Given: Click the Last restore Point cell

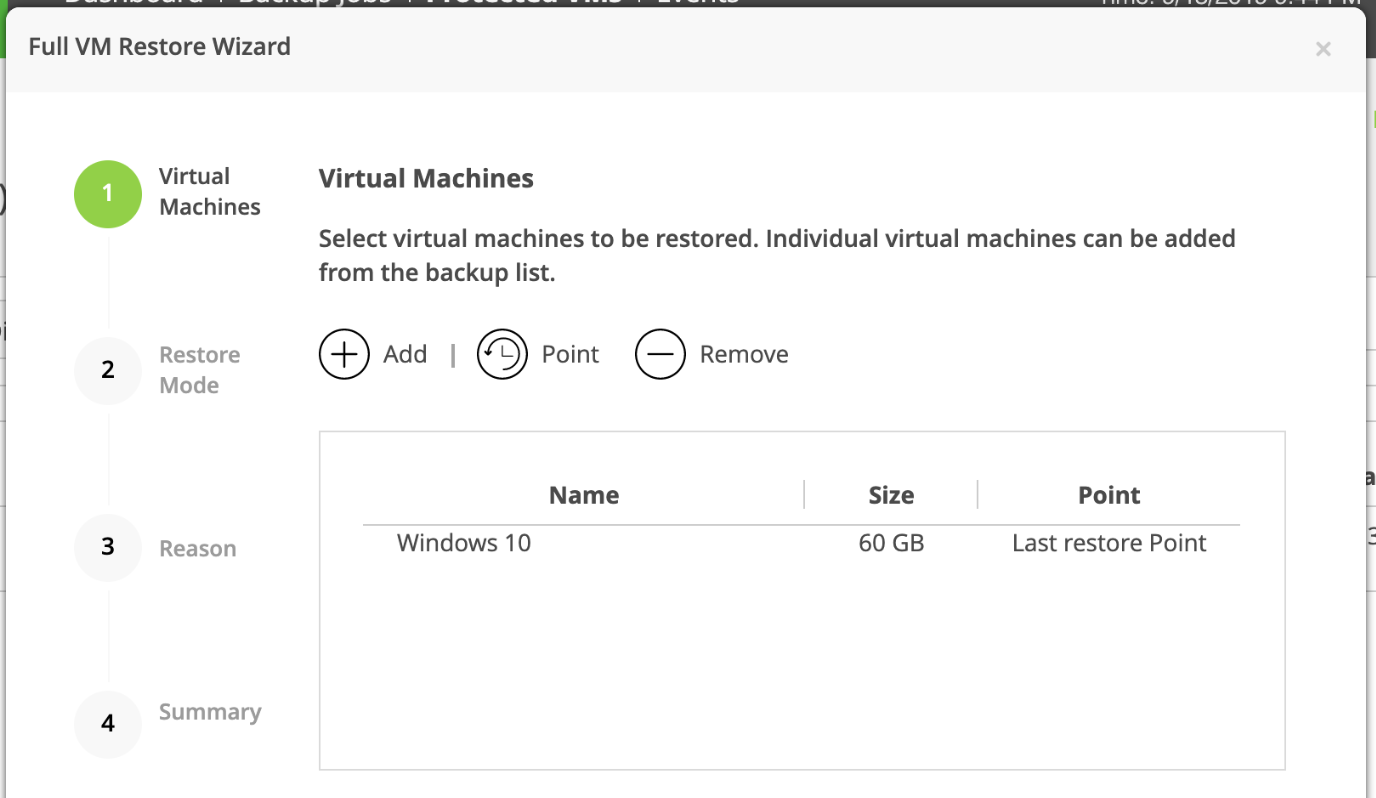Looking at the screenshot, I should [x=1109, y=543].
